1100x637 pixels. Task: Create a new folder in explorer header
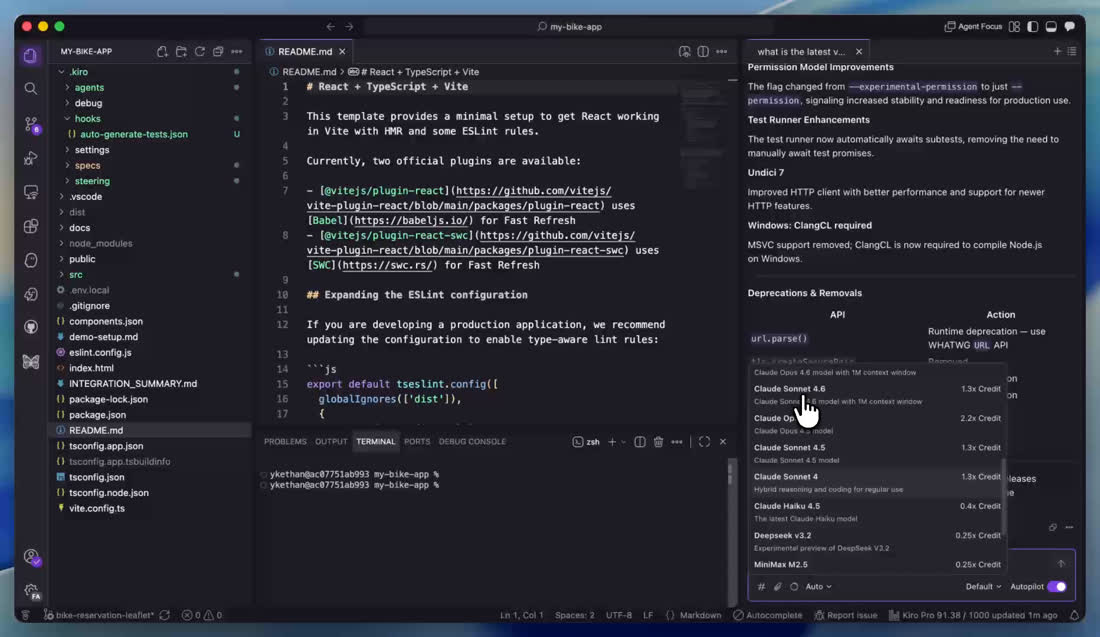tap(181, 51)
